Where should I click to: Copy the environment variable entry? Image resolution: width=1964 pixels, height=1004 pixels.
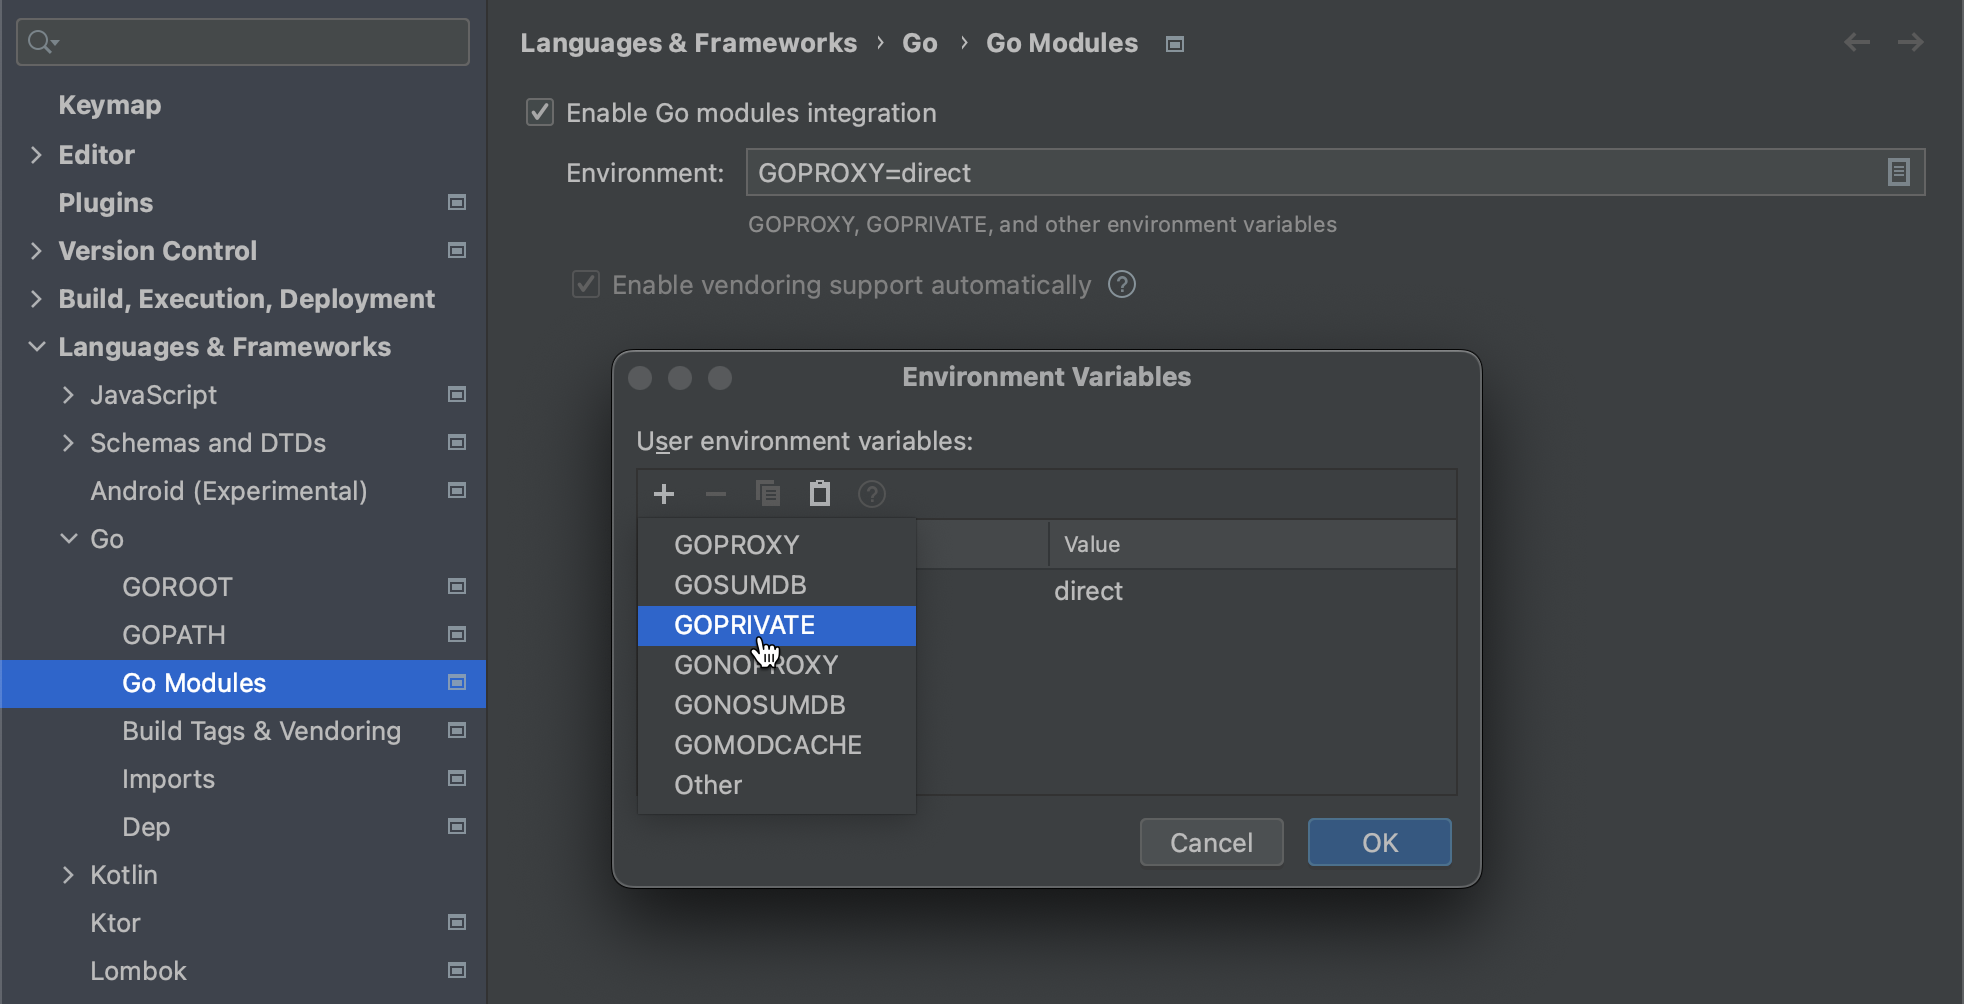pos(767,493)
